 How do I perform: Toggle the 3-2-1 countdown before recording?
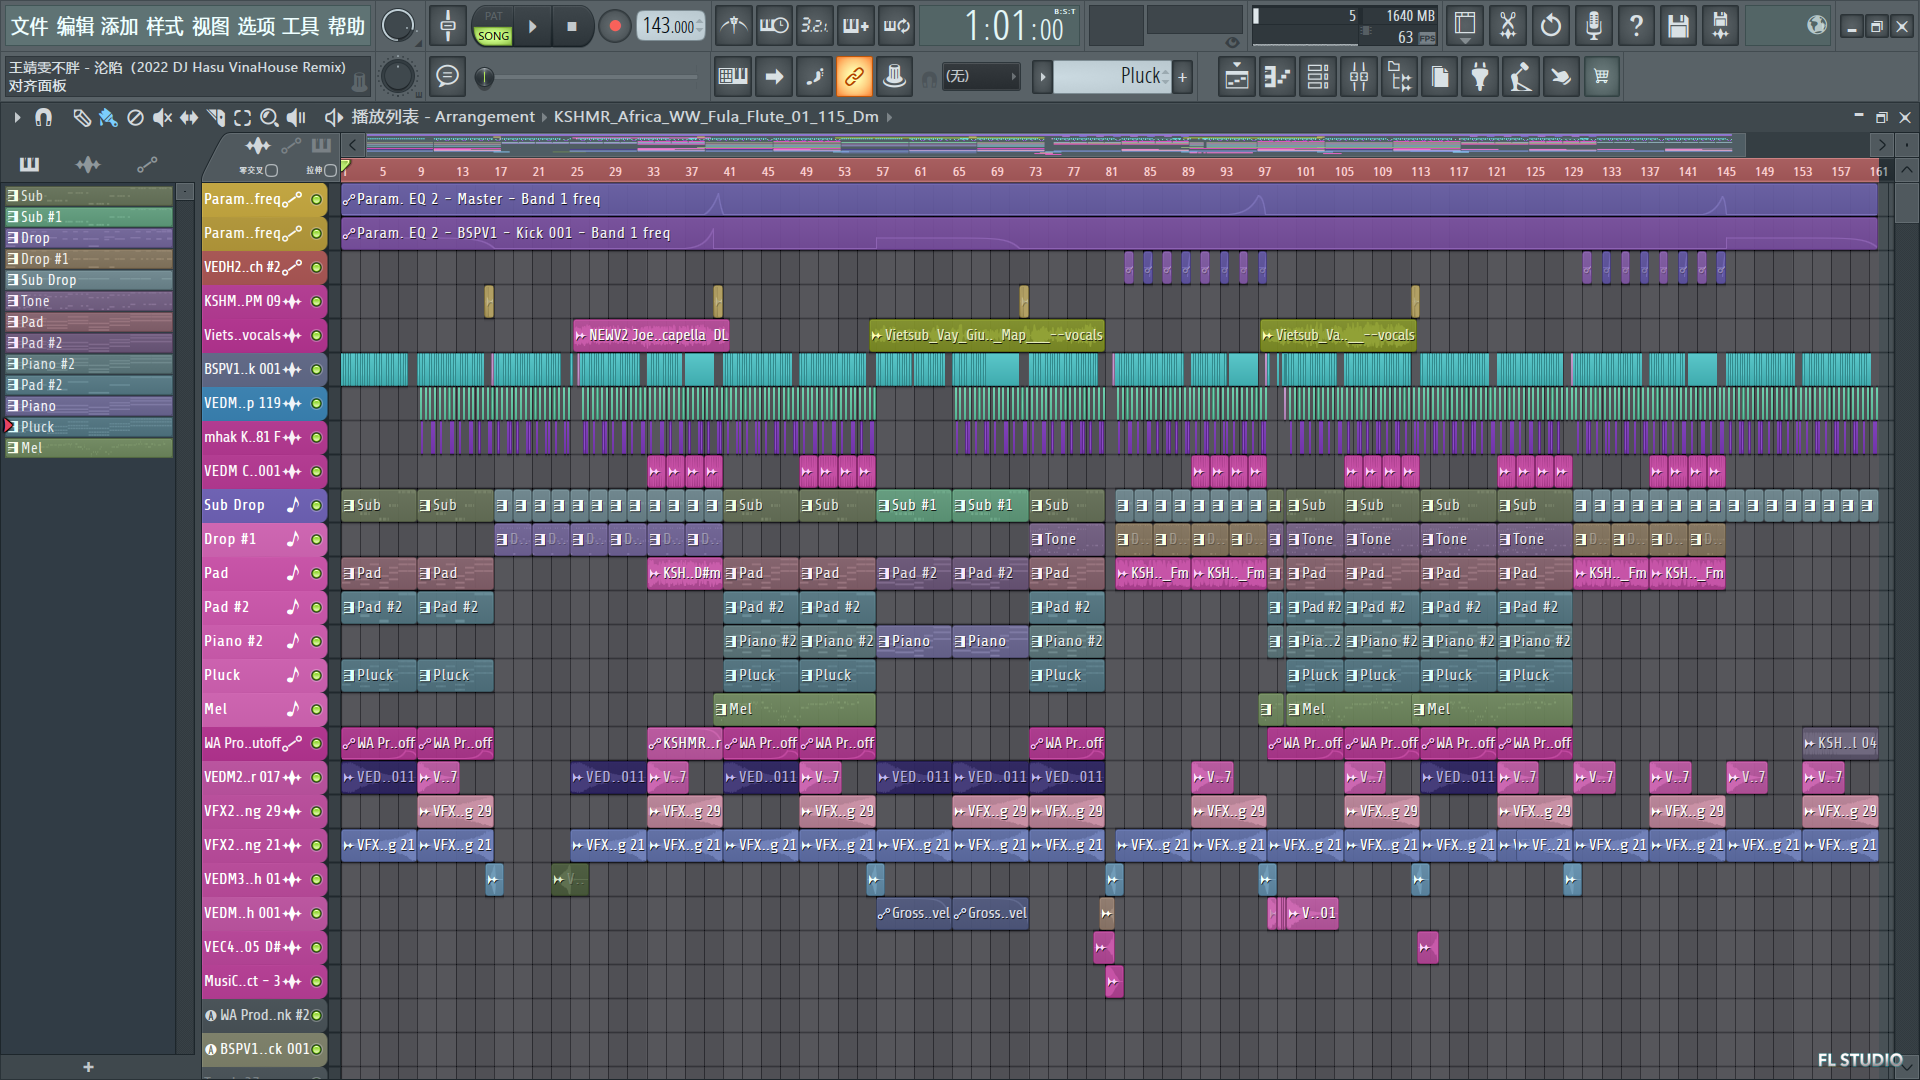coord(814,26)
